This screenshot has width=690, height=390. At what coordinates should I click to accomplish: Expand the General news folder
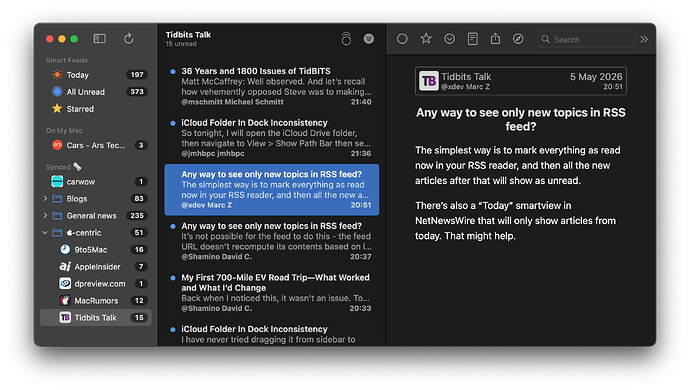pyautogui.click(x=45, y=216)
